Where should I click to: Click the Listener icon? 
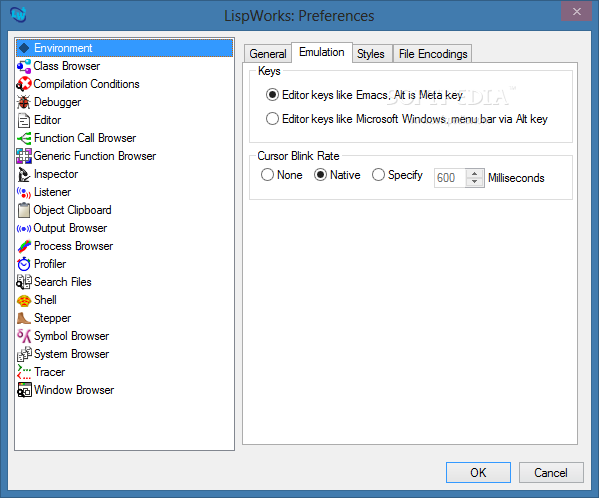(24, 192)
